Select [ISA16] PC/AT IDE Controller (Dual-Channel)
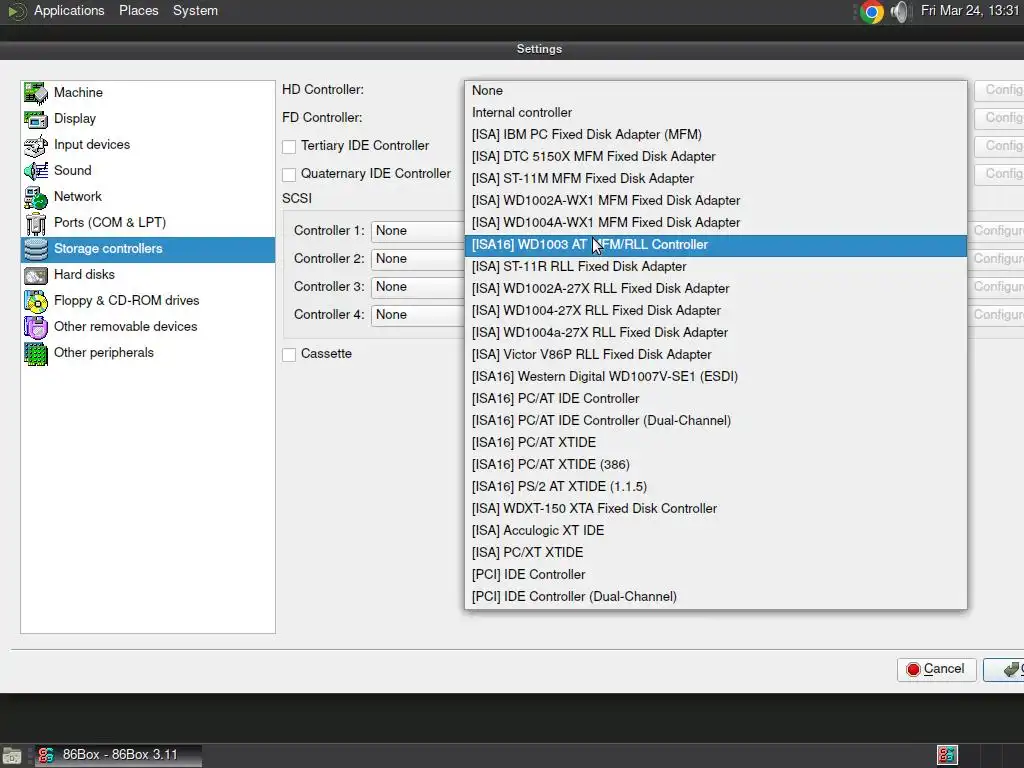Viewport: 1024px width, 768px height. [x=716, y=421]
